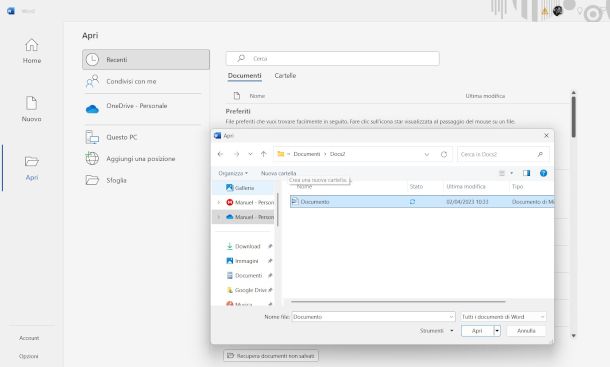Open Tutti i documenti di Word filter
The height and width of the screenshot is (367, 610).
[x=503, y=317]
